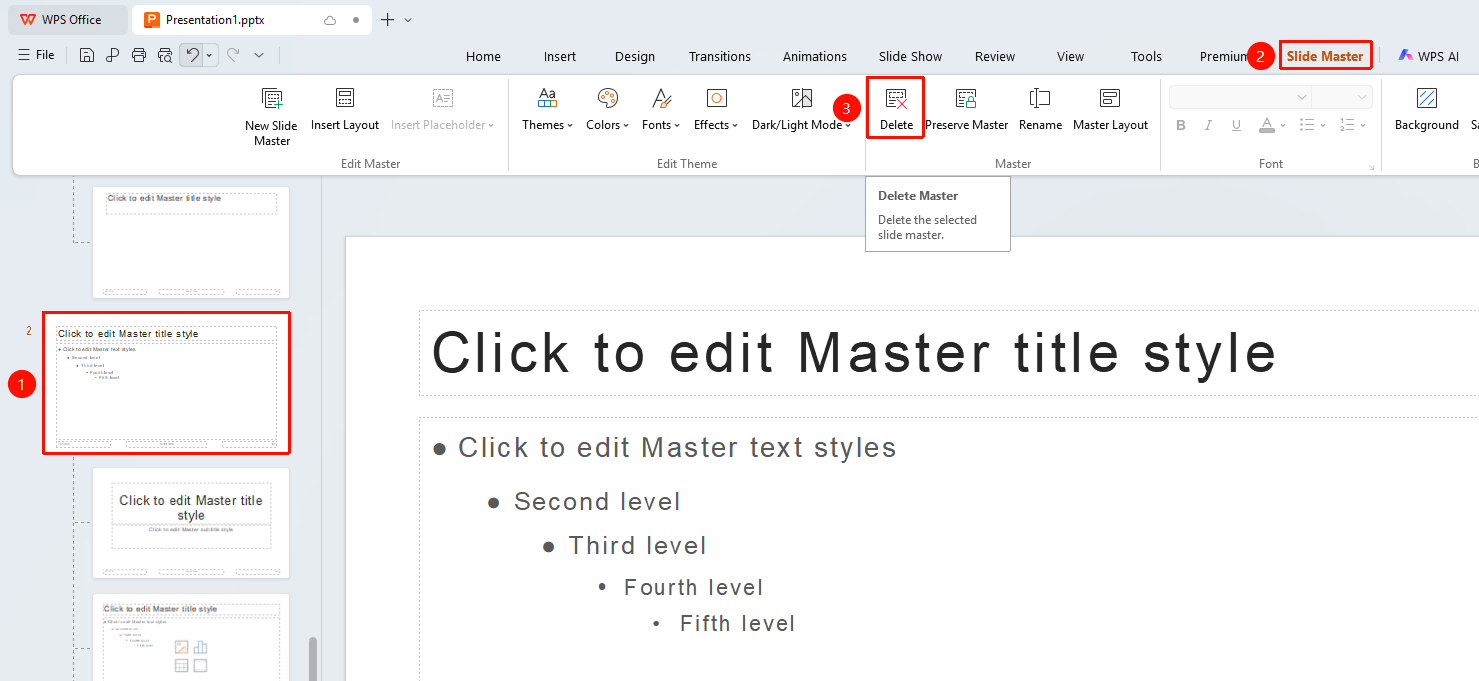This screenshot has height=681, width=1479.
Task: Click the Export to PDF icon
Action: click(113, 55)
